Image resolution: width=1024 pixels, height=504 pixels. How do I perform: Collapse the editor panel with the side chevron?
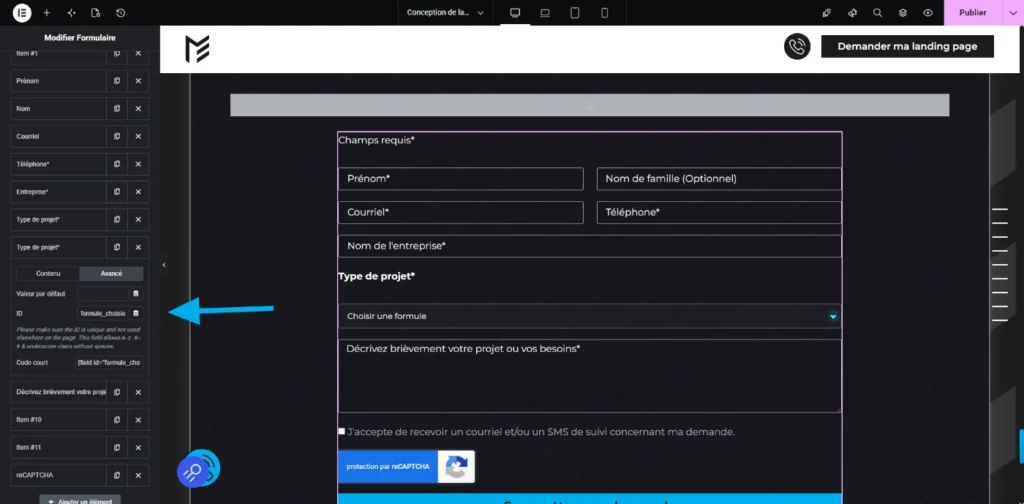(x=164, y=265)
